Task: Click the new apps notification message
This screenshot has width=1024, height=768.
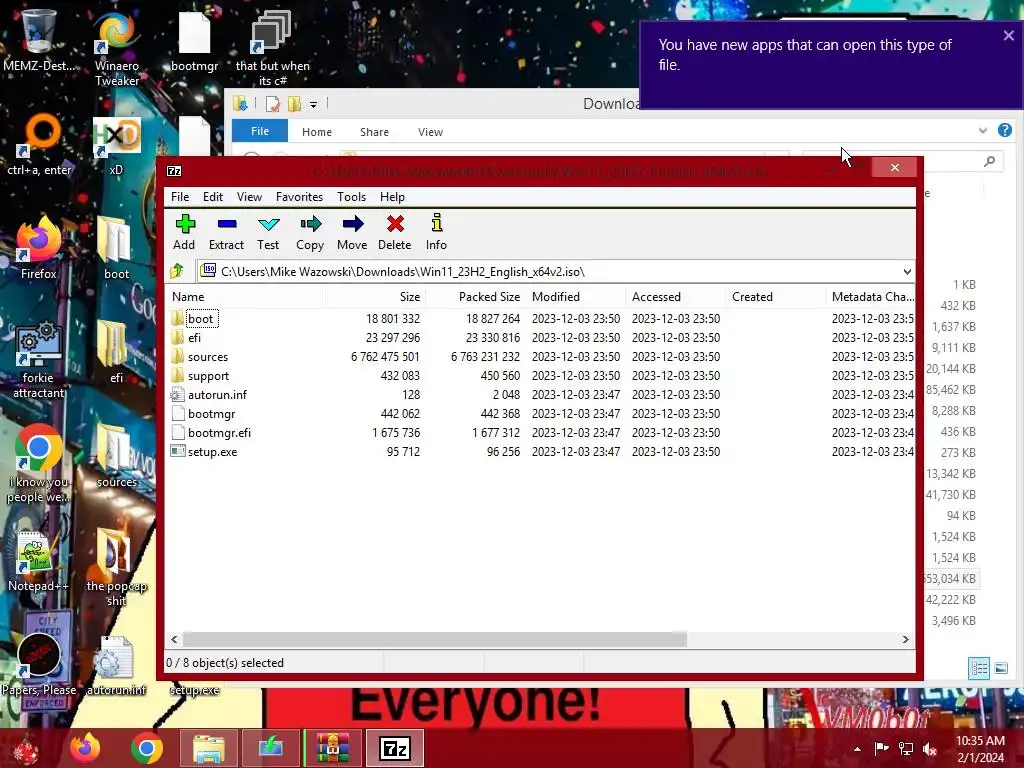Action: 805,54
